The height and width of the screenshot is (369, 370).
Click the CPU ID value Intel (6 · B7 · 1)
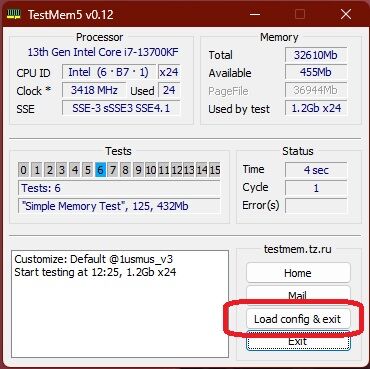(x=109, y=72)
